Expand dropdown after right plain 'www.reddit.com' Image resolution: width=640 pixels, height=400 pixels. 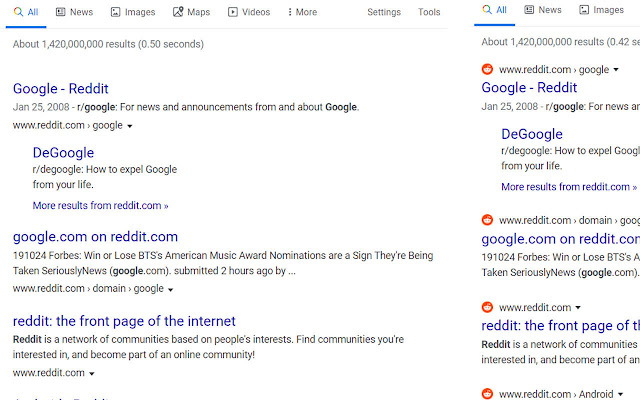(578, 307)
